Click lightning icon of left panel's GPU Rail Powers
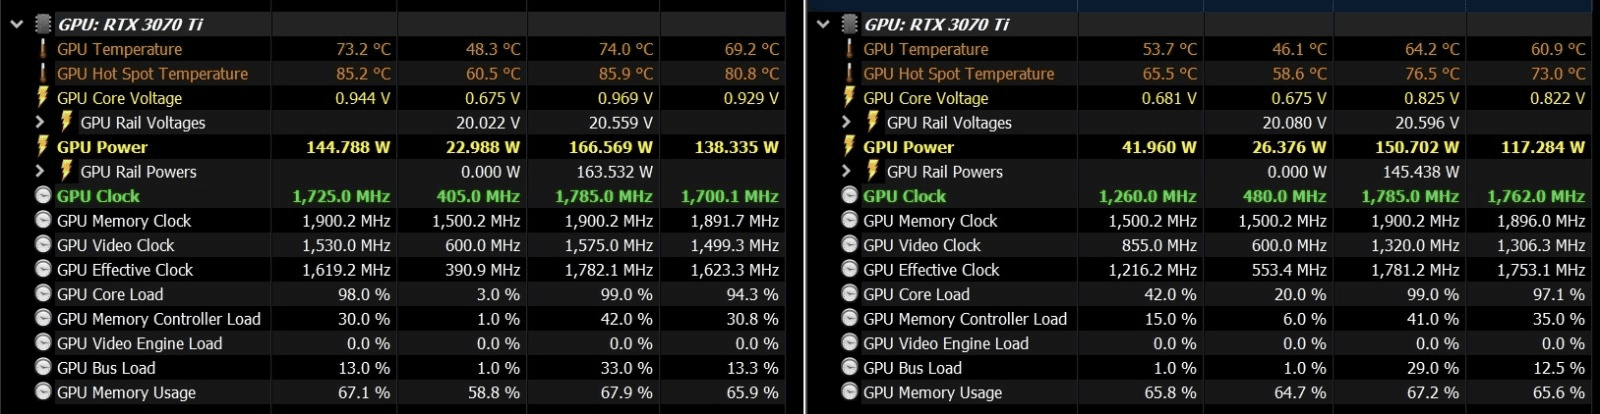 (66, 171)
